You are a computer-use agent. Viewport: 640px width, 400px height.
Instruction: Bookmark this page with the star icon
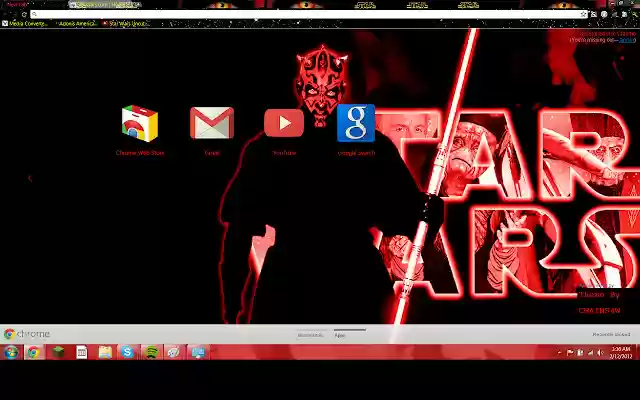(583, 14)
